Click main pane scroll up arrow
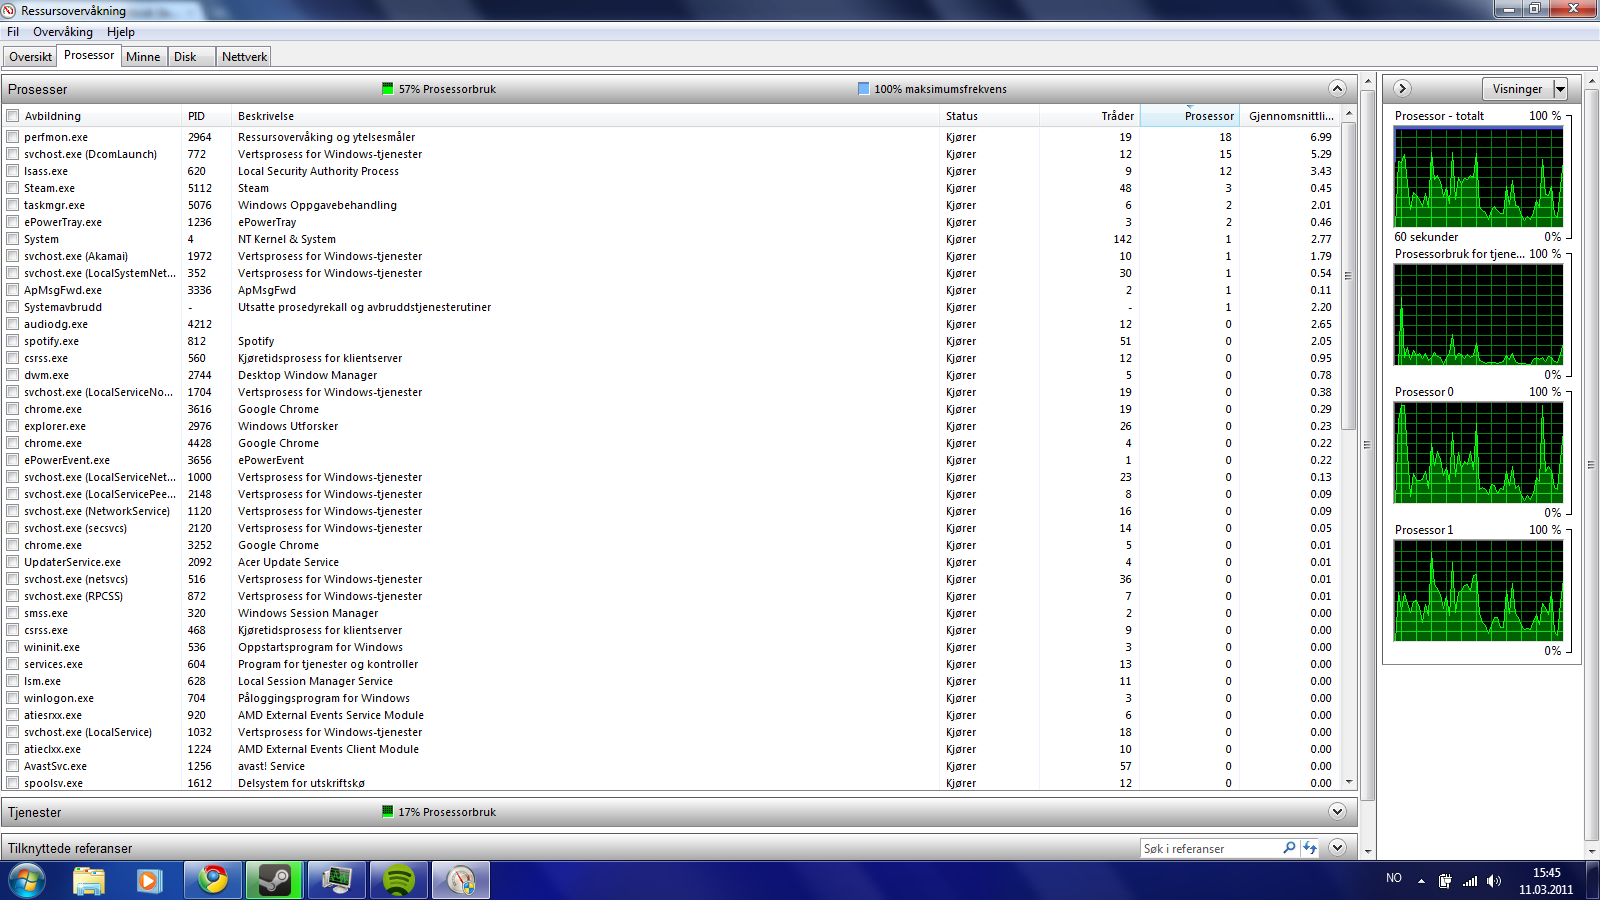The width and height of the screenshot is (1600, 900). 1368,81
